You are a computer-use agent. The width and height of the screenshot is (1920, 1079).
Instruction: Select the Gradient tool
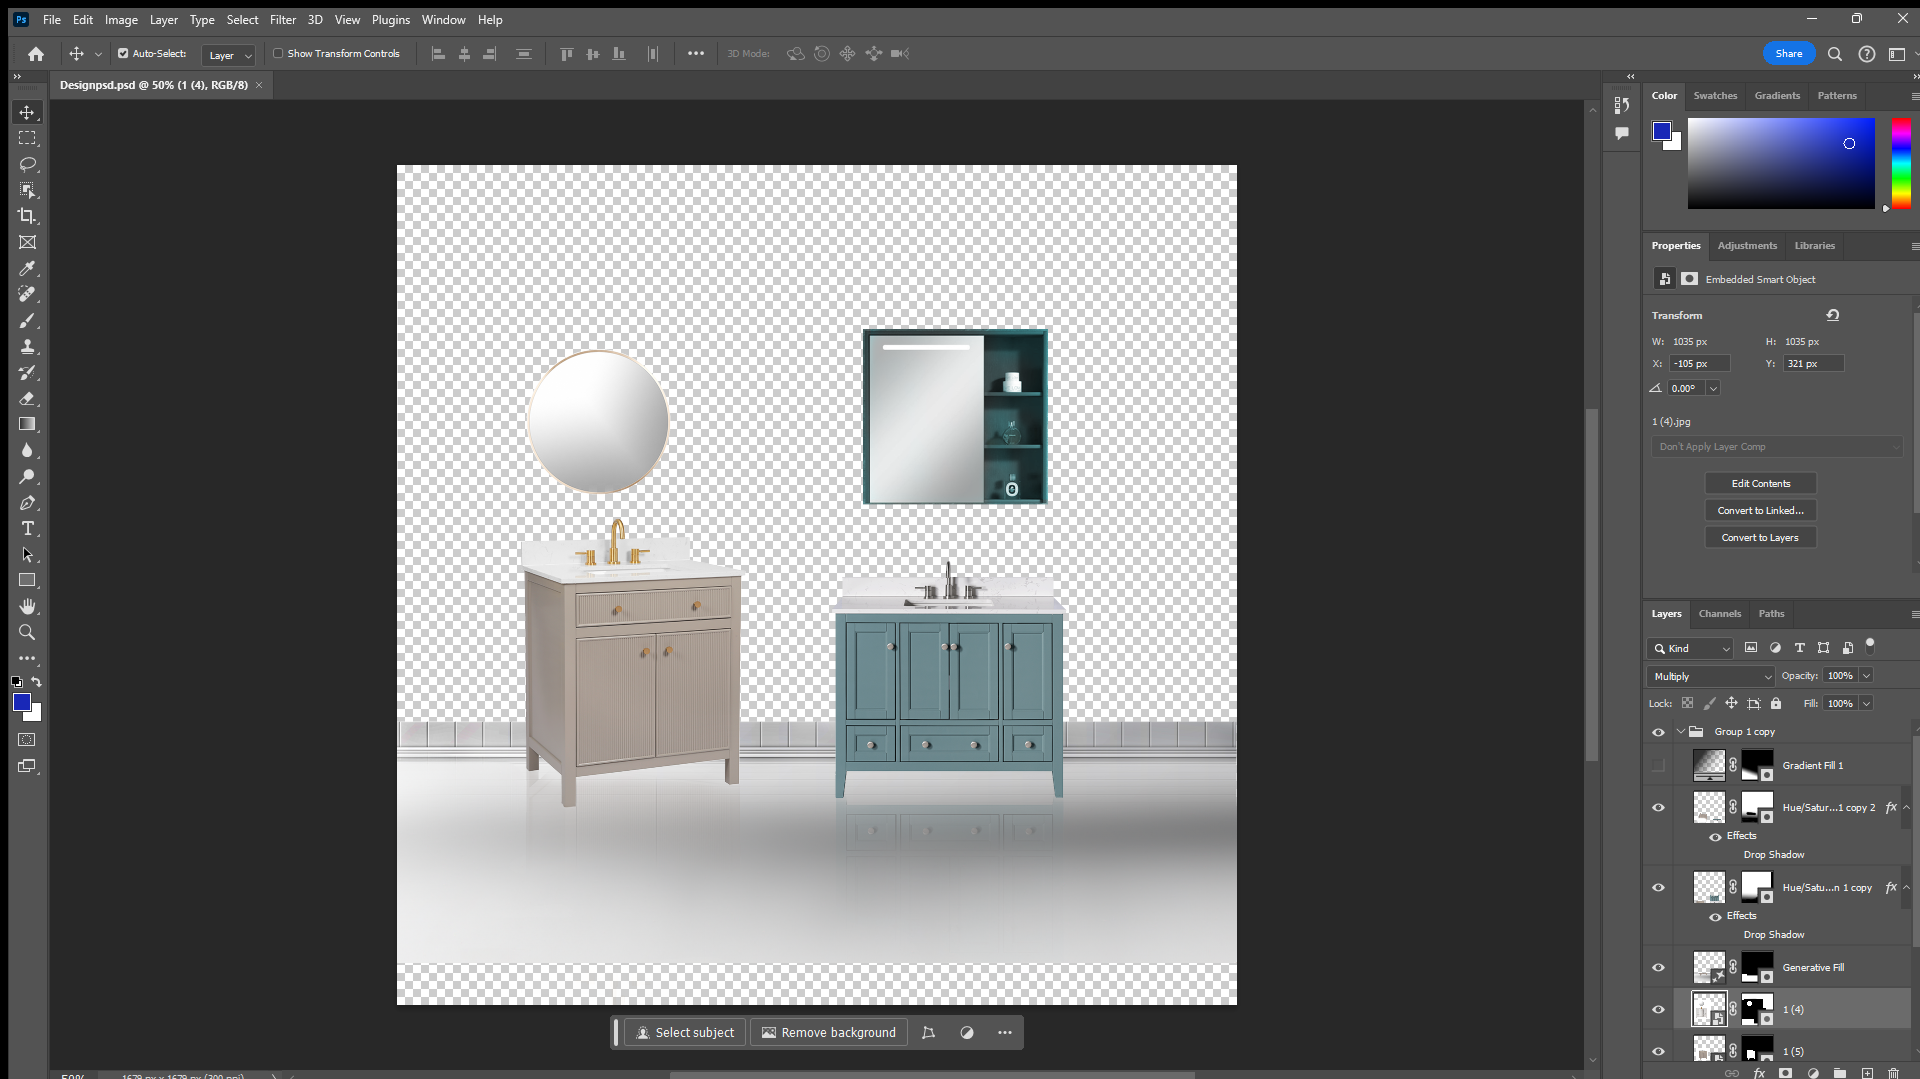[x=27, y=424]
